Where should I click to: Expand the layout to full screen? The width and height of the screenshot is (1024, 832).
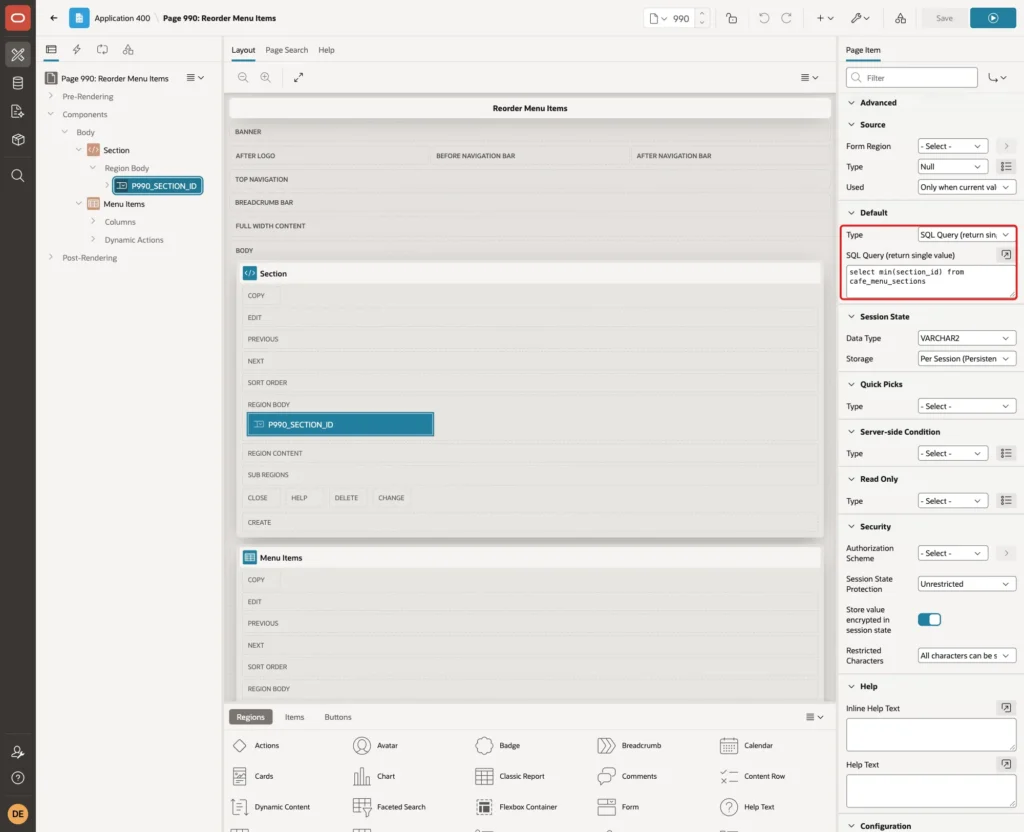[298, 78]
